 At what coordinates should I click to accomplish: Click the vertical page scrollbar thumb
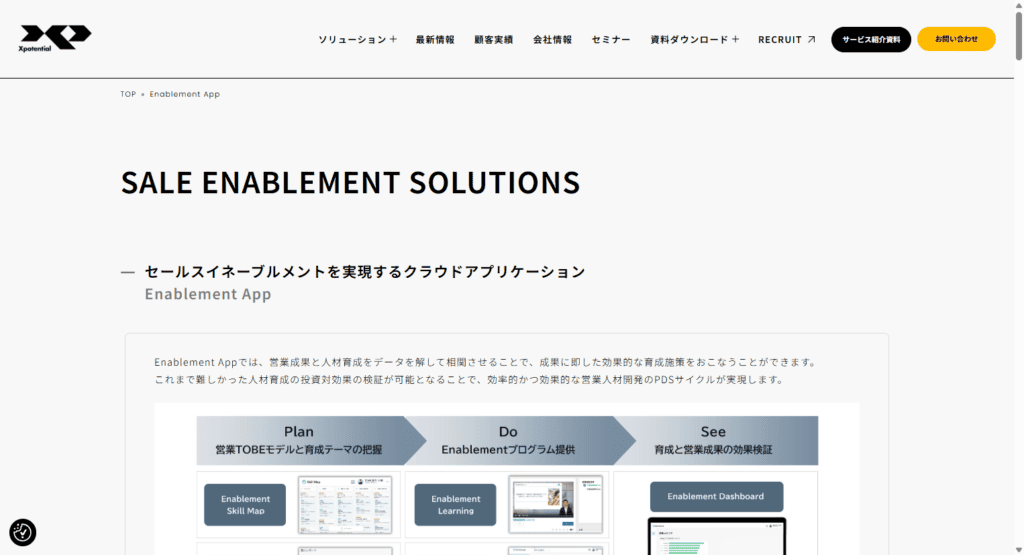click(x=1019, y=36)
